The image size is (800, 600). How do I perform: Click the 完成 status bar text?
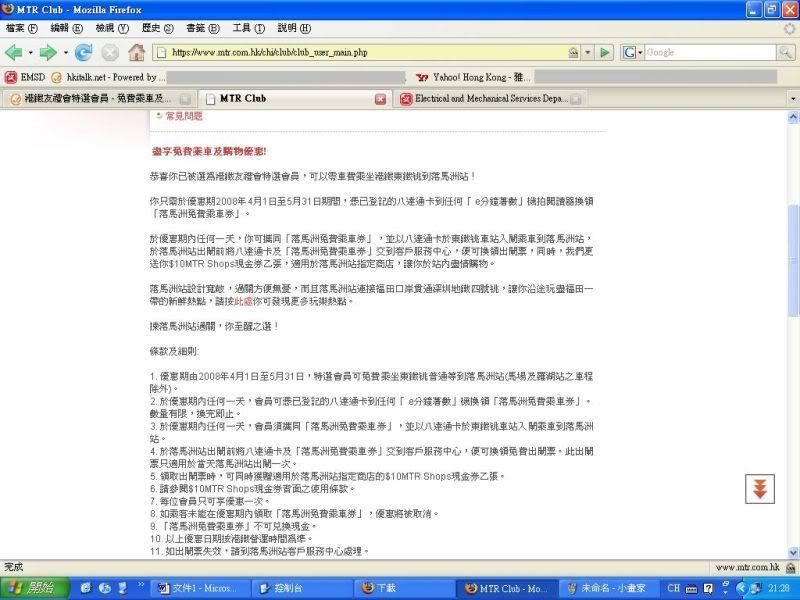tap(14, 567)
